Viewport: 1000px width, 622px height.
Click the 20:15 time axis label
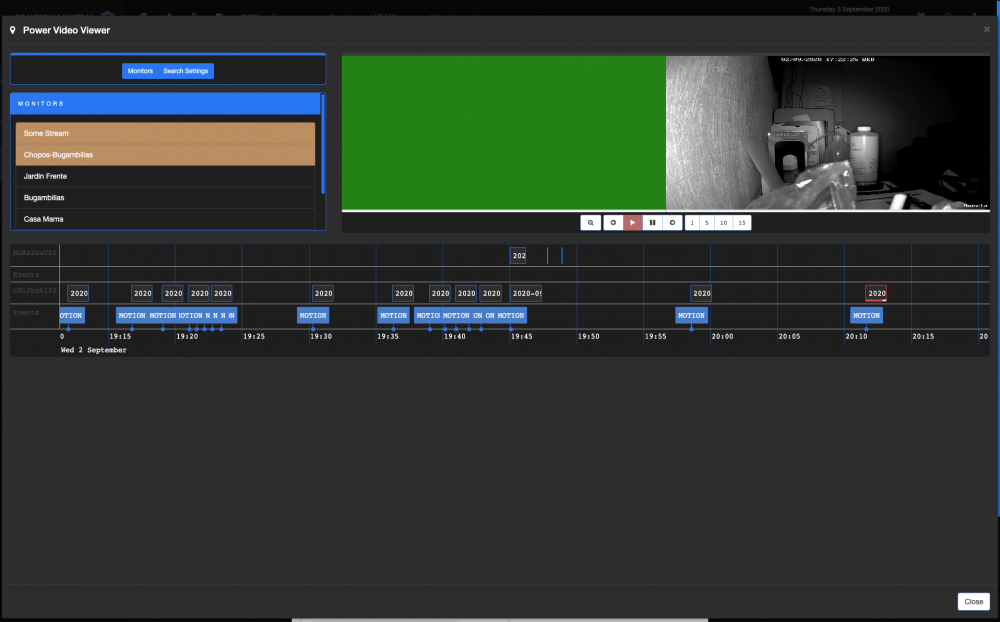pos(923,337)
